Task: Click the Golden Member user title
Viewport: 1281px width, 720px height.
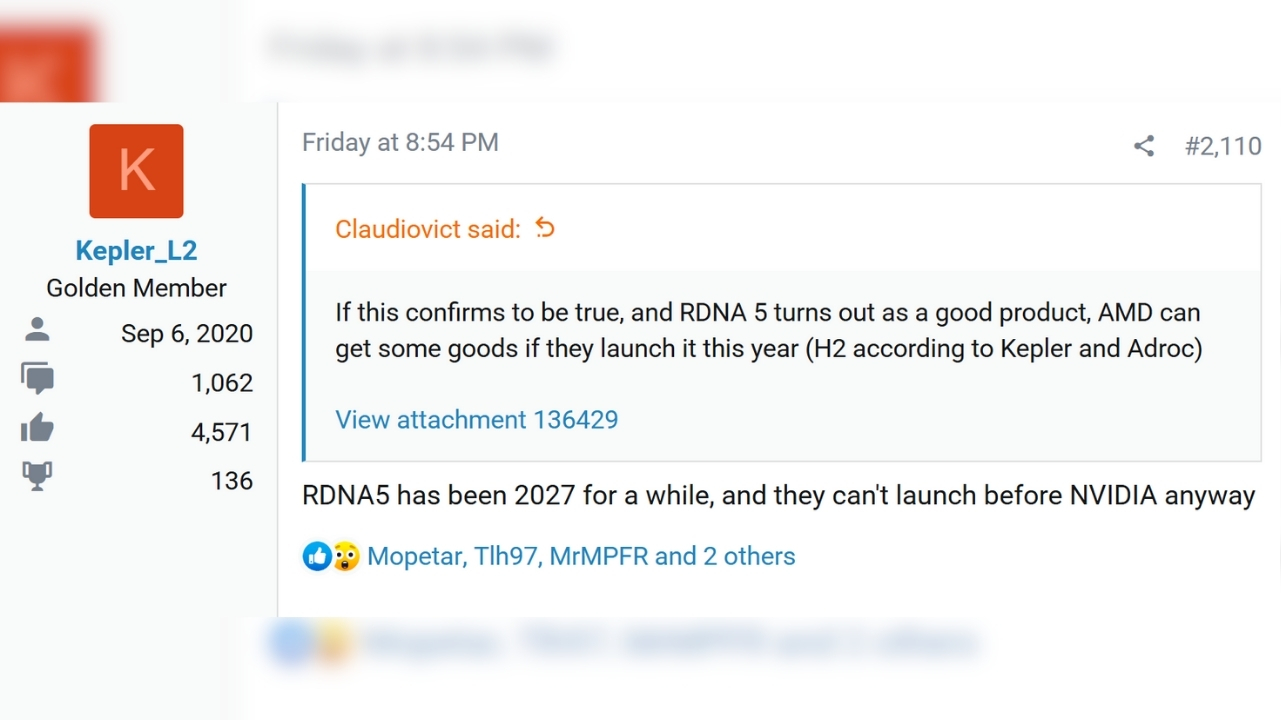Action: [136, 288]
